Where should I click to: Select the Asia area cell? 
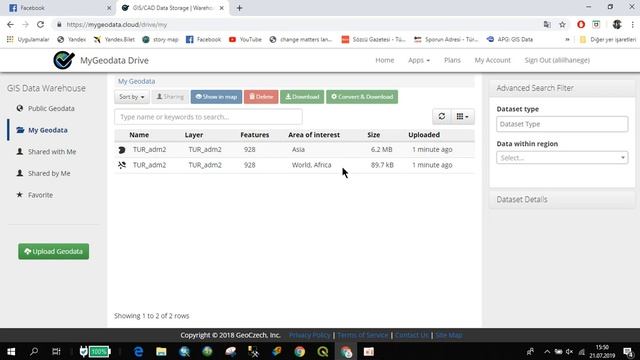point(298,150)
